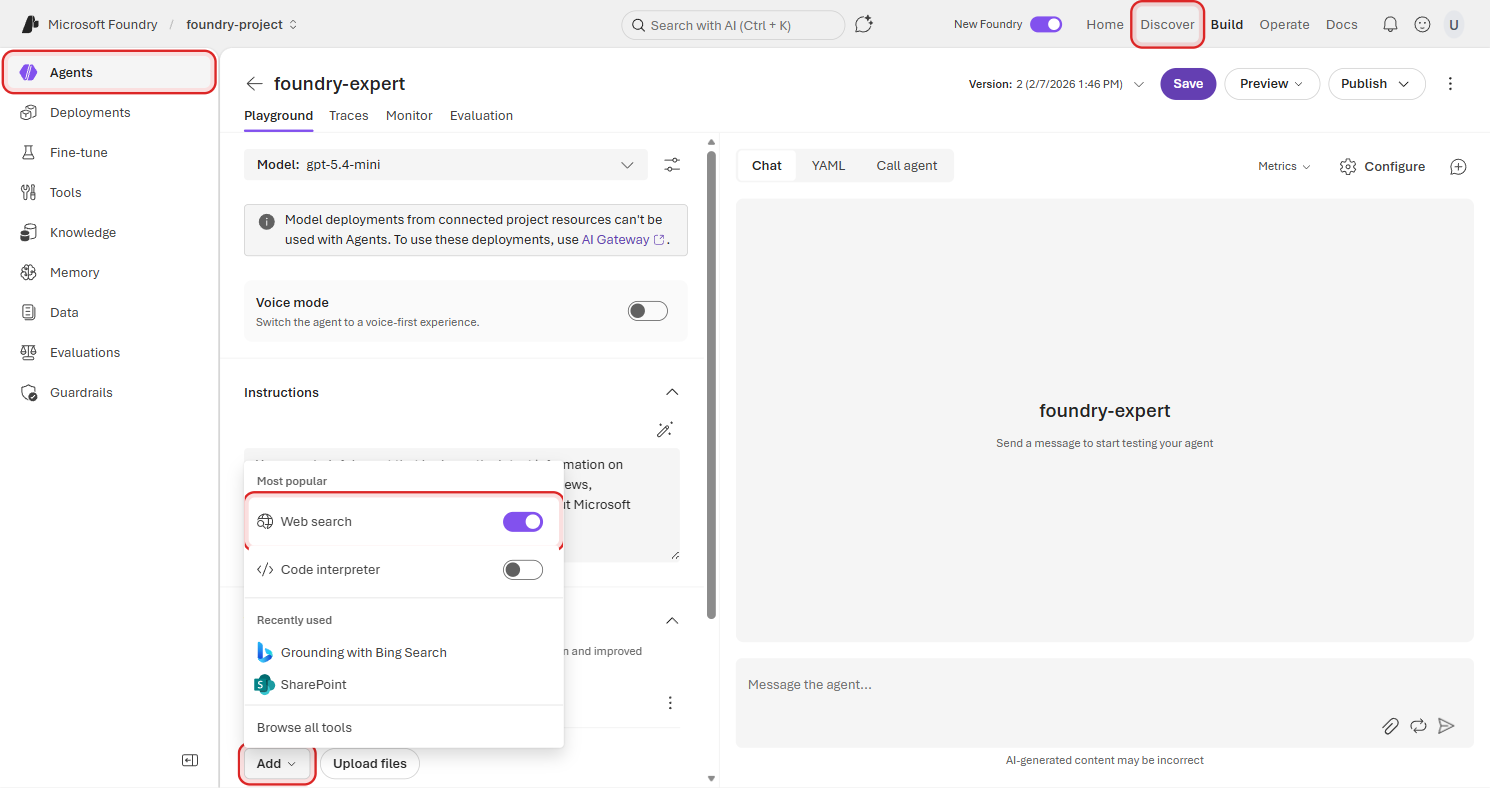Open the user account avatar

[x=1453, y=24]
